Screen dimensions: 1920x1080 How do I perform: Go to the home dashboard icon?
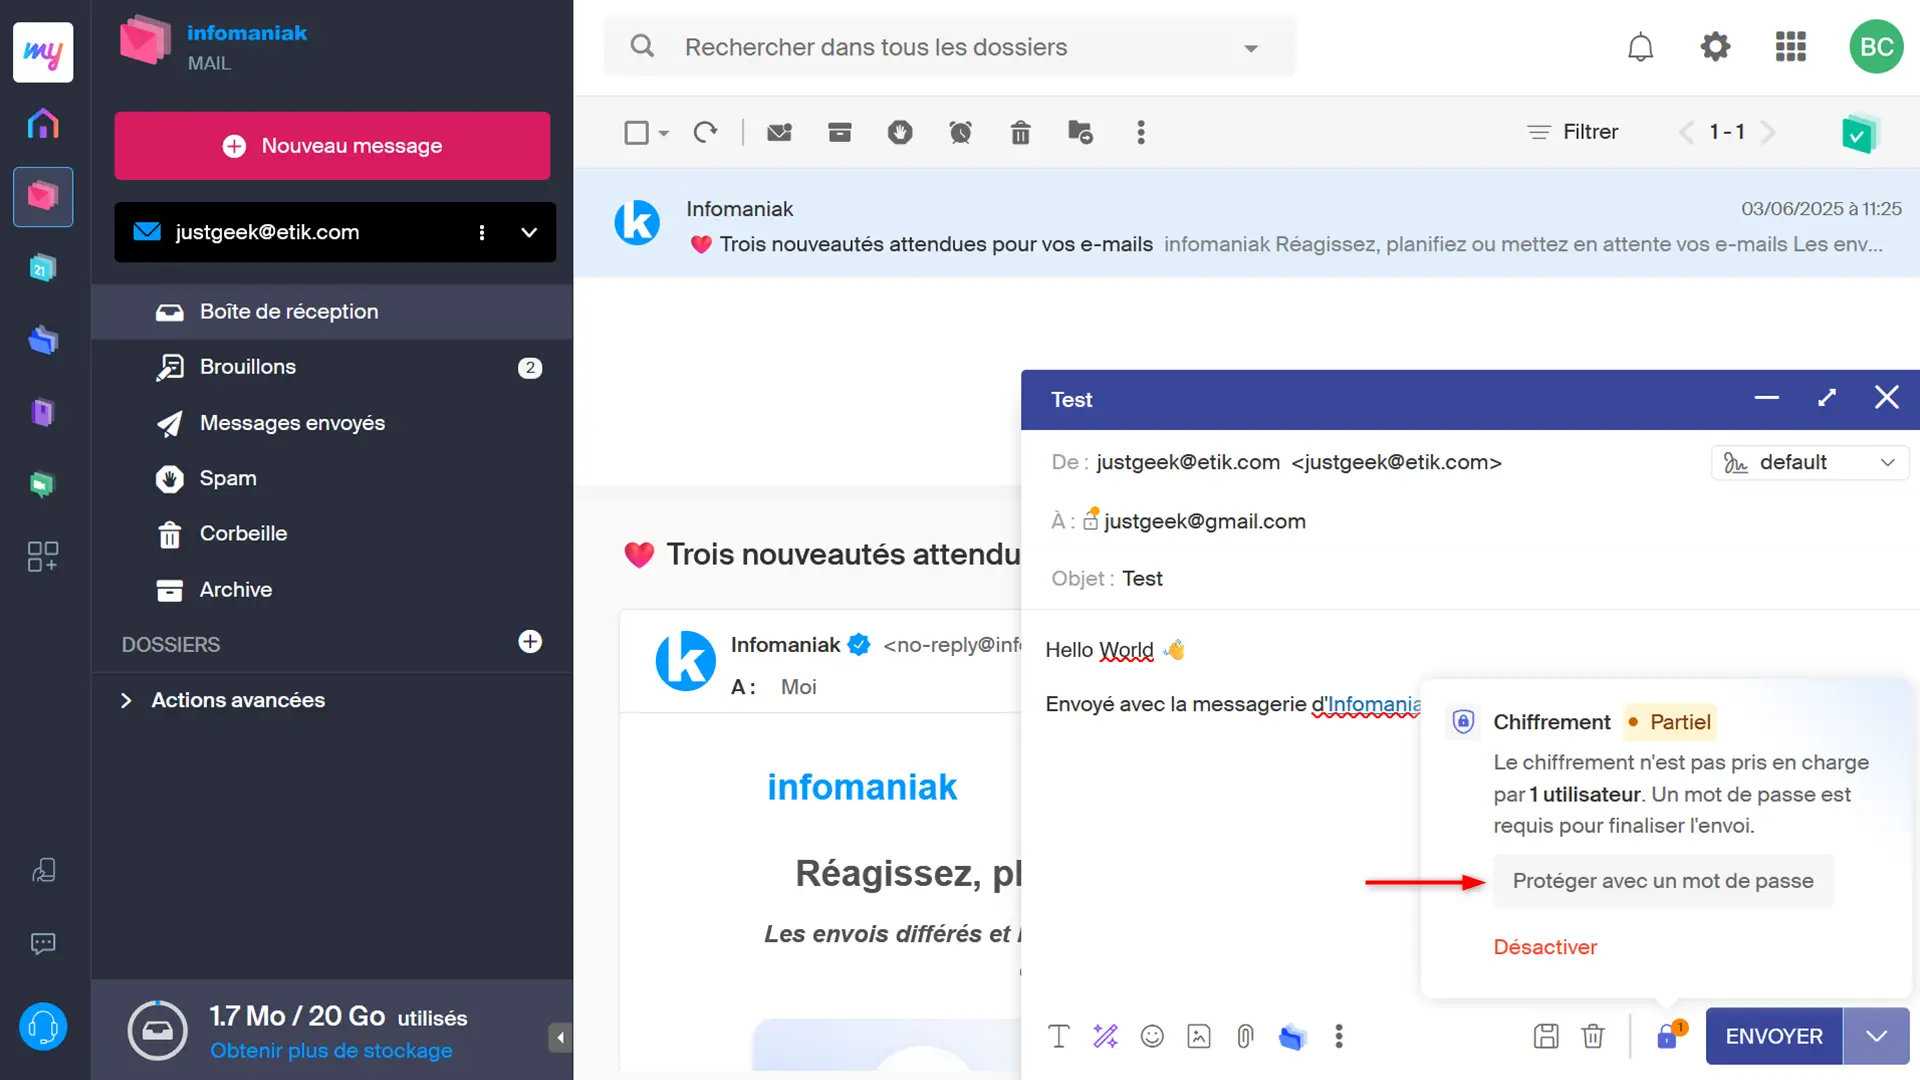[x=43, y=124]
